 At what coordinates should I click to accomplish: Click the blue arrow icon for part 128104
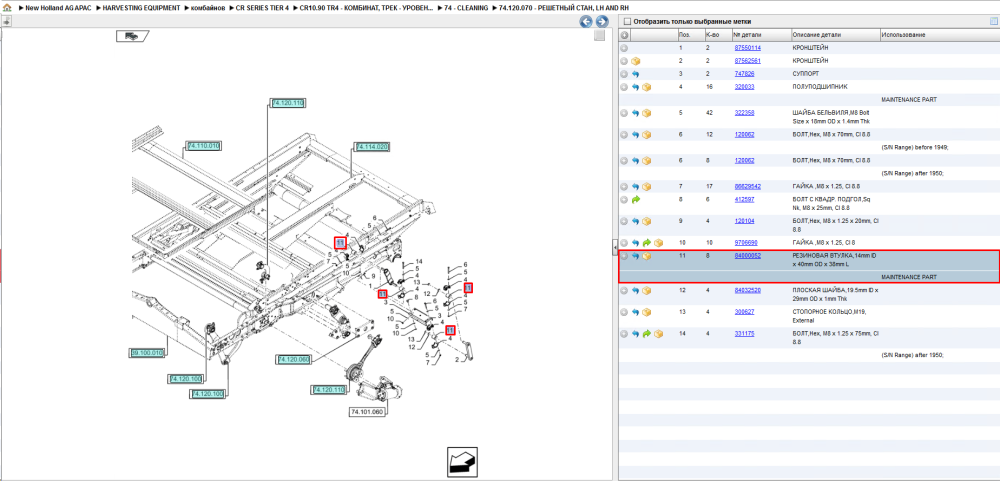pyautogui.click(x=636, y=221)
